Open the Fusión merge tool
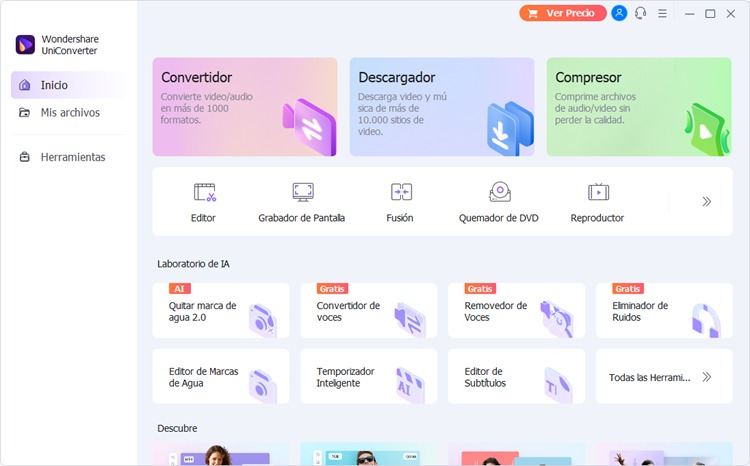Image resolution: width=750 pixels, height=466 pixels. click(x=401, y=192)
